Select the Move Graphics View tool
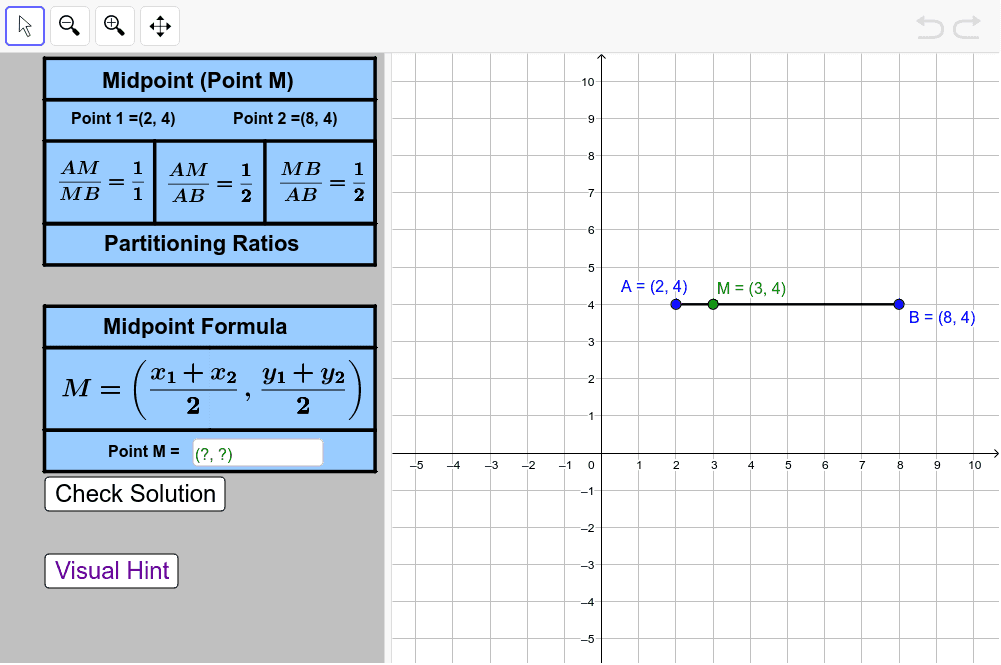This screenshot has height=665, width=1001. coord(159,25)
